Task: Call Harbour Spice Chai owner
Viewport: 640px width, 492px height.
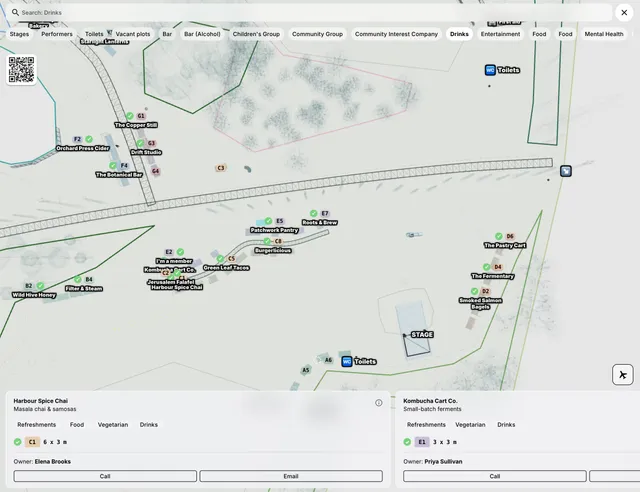Action: pyautogui.click(x=105, y=476)
